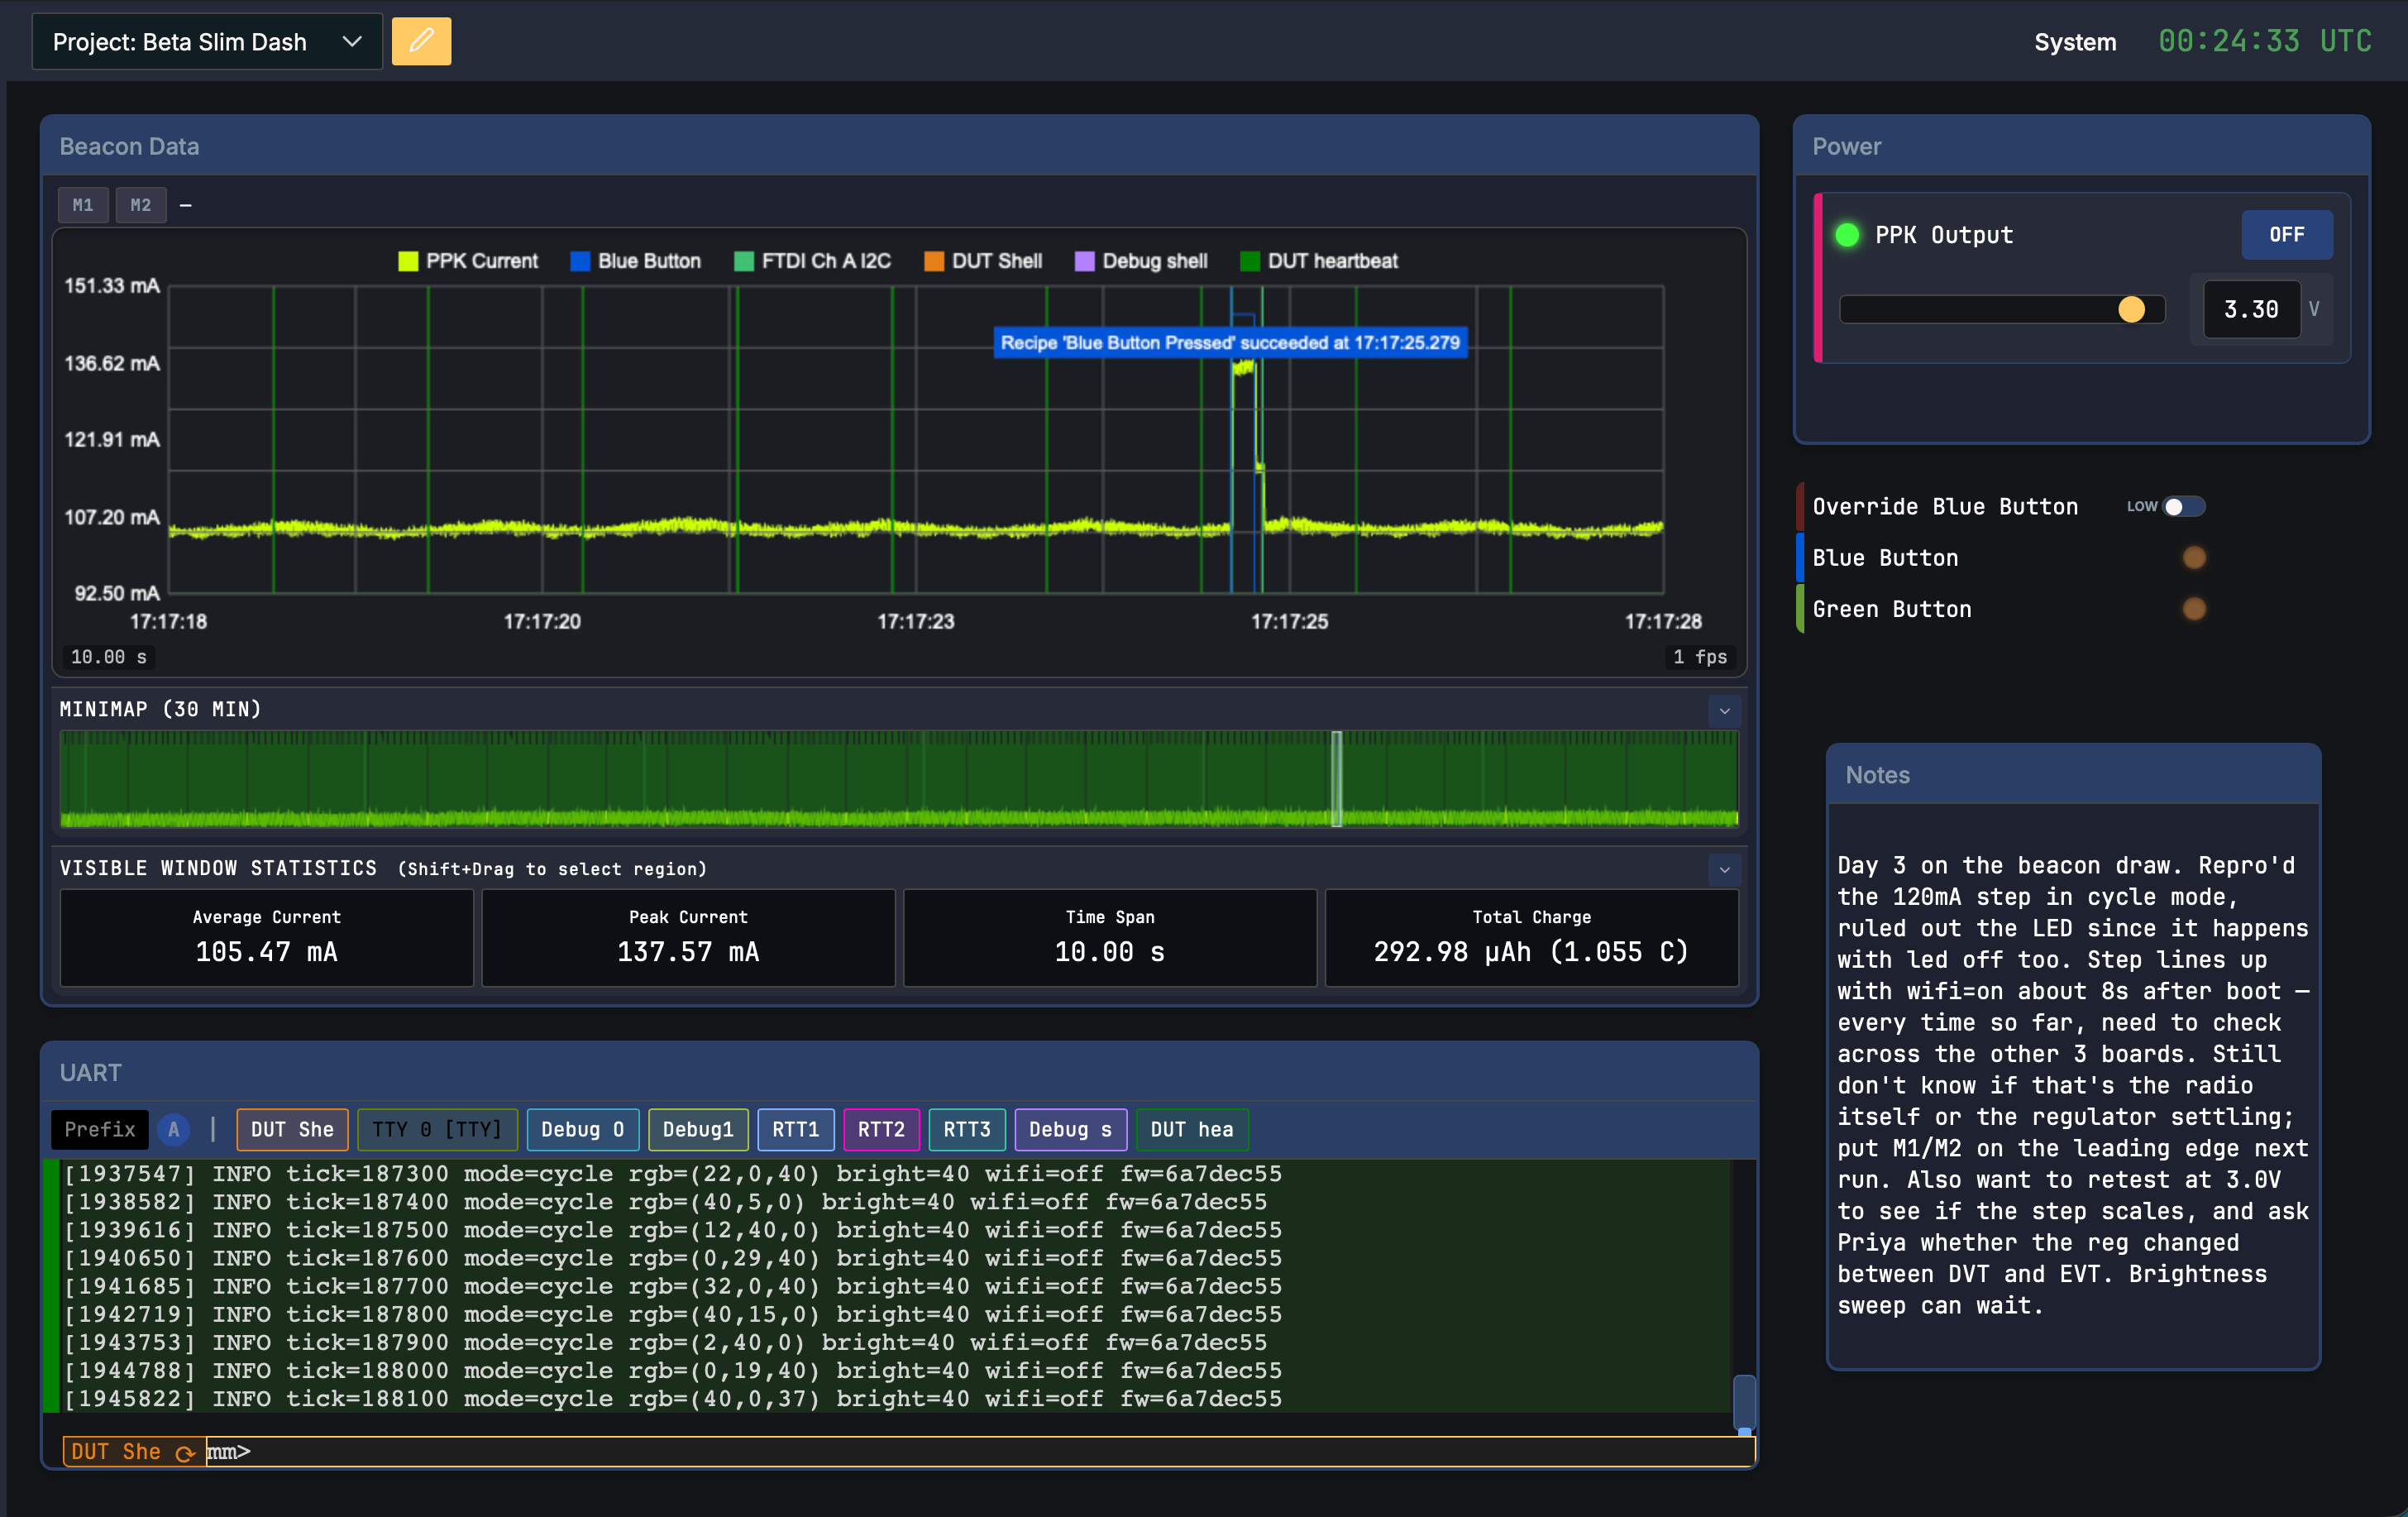Click the 10.00 s time span label
Viewport: 2408px width, 1517px height.
(x=109, y=657)
